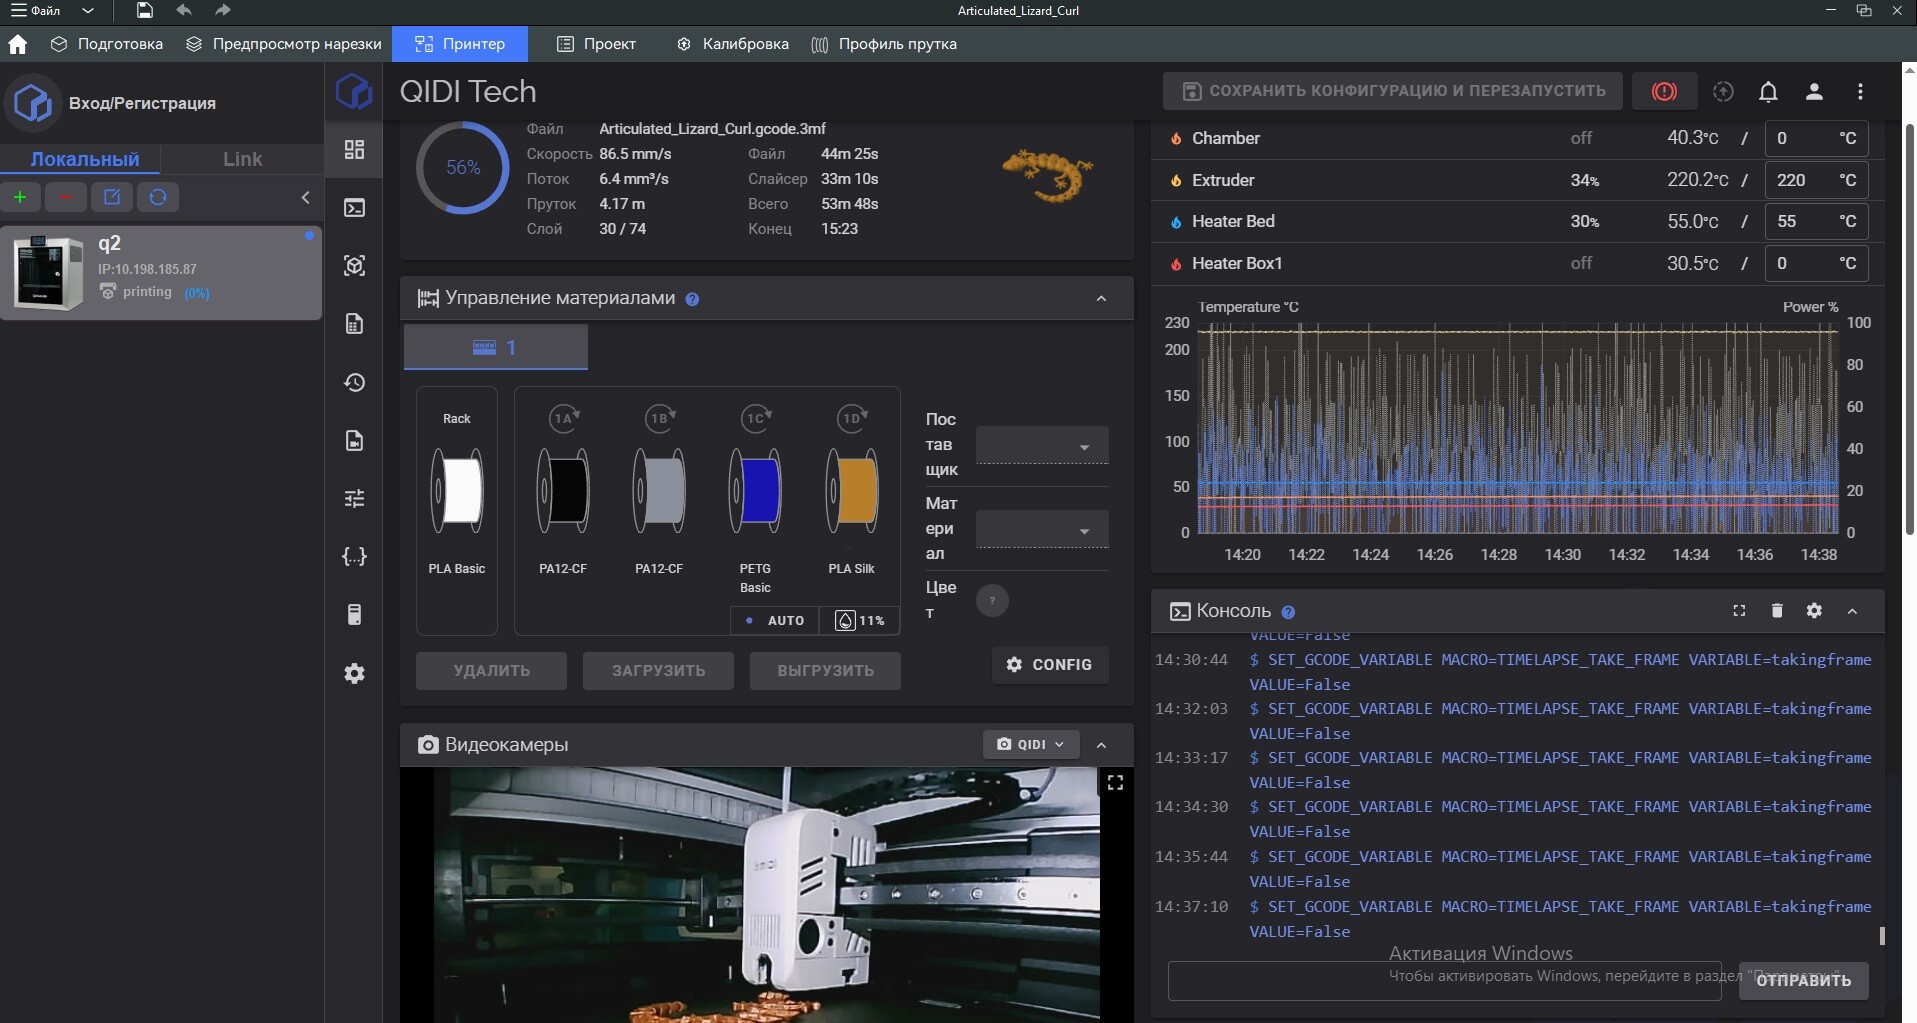Refresh the local printer list
Image resolution: width=1917 pixels, height=1023 pixels.
158,197
